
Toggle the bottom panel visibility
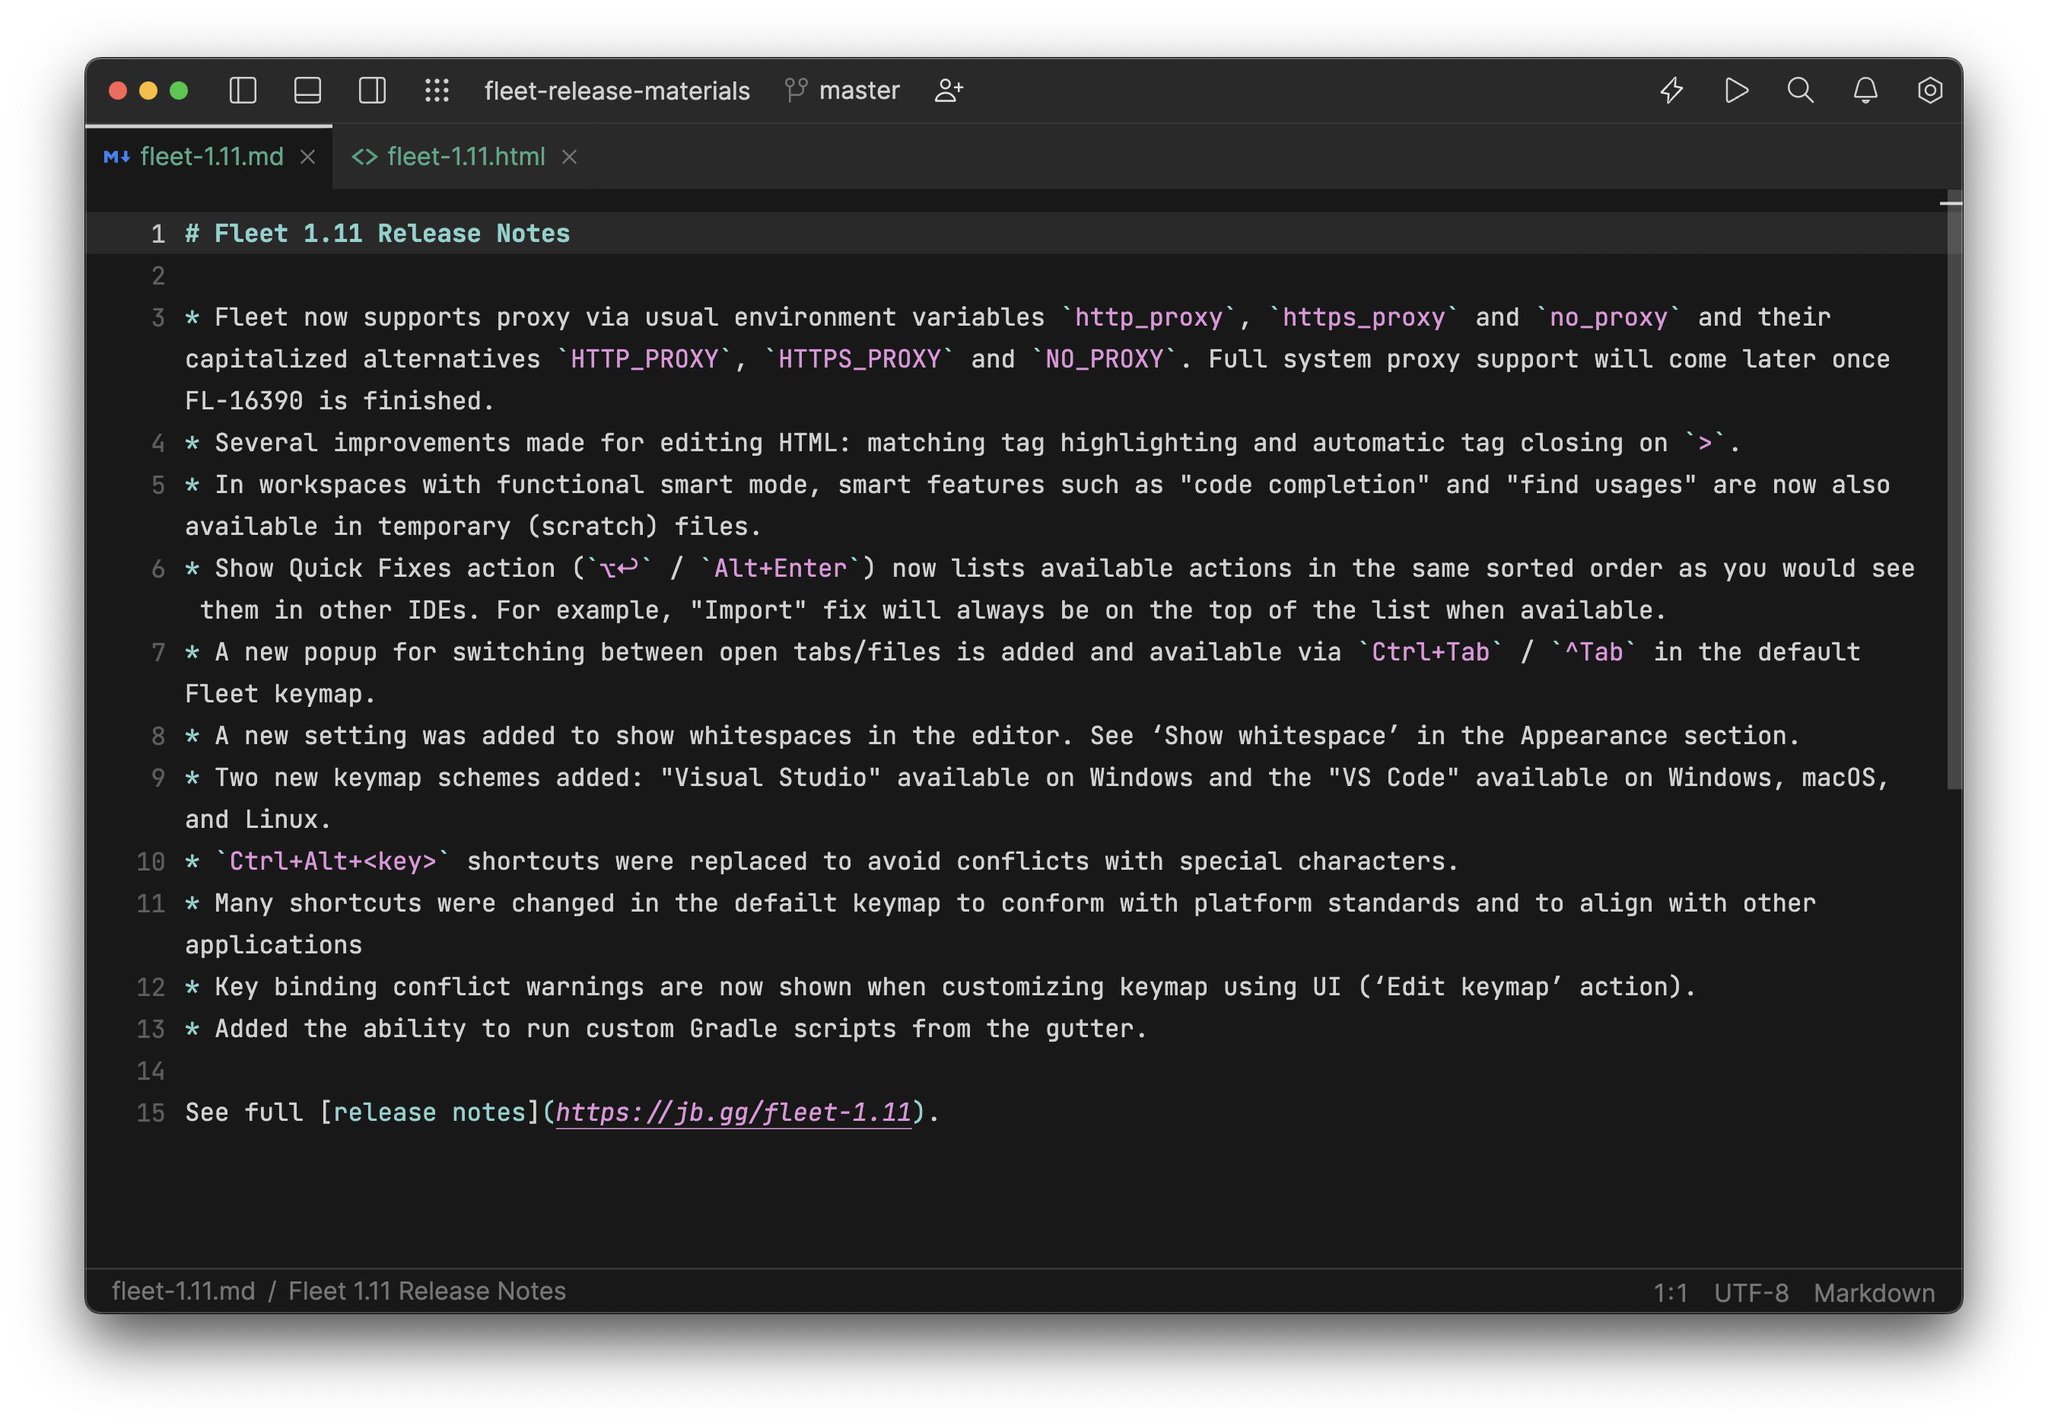coord(307,90)
